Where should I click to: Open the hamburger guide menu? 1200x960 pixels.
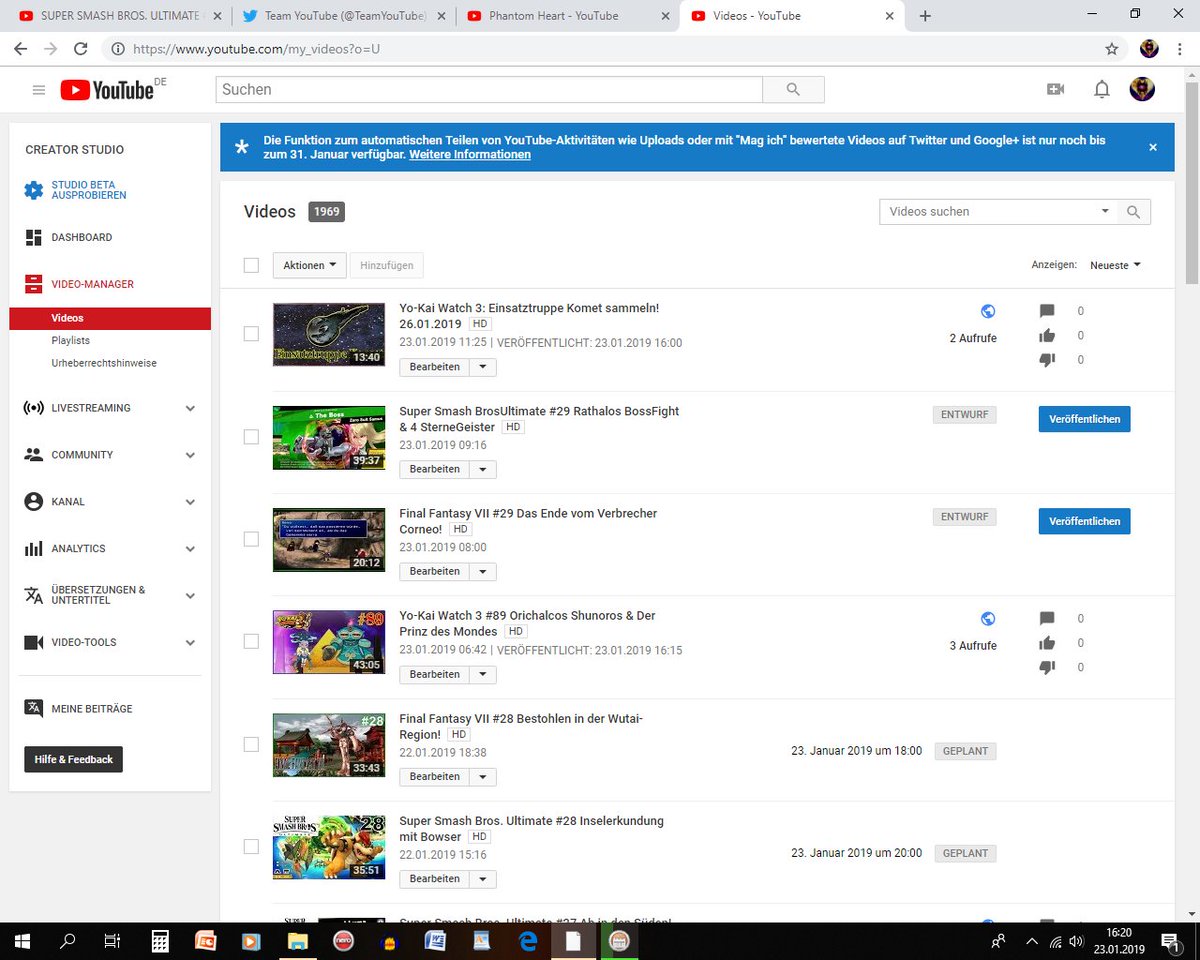point(39,90)
